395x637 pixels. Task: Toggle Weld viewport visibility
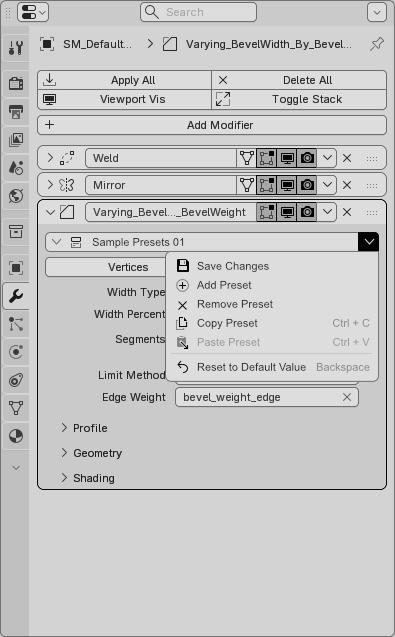coord(287,158)
